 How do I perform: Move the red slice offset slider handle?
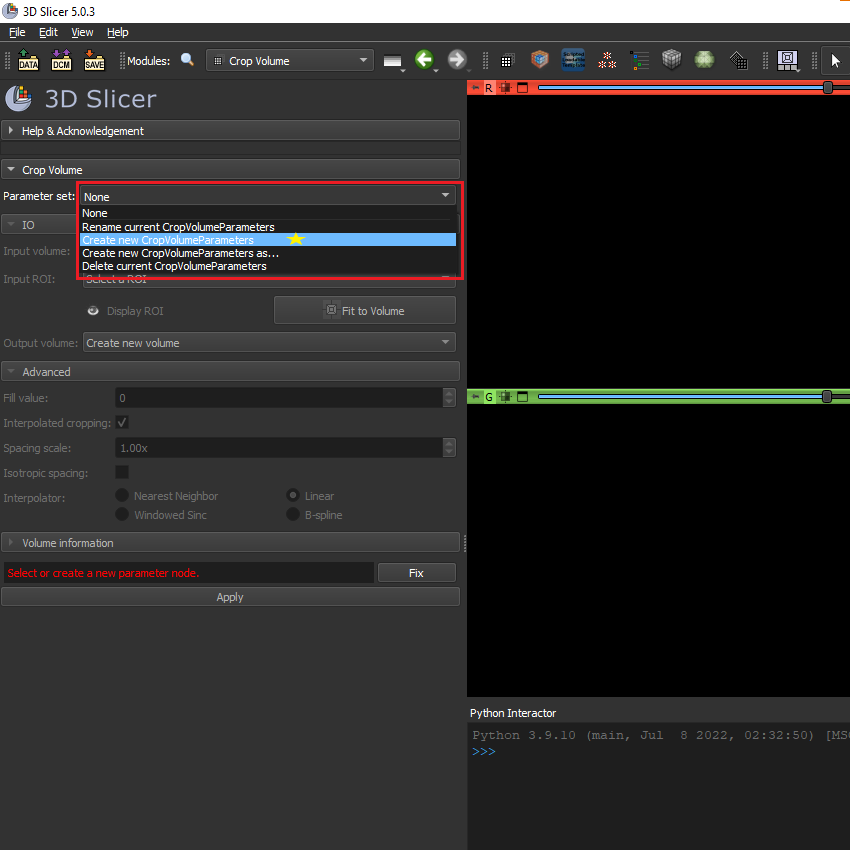click(828, 87)
